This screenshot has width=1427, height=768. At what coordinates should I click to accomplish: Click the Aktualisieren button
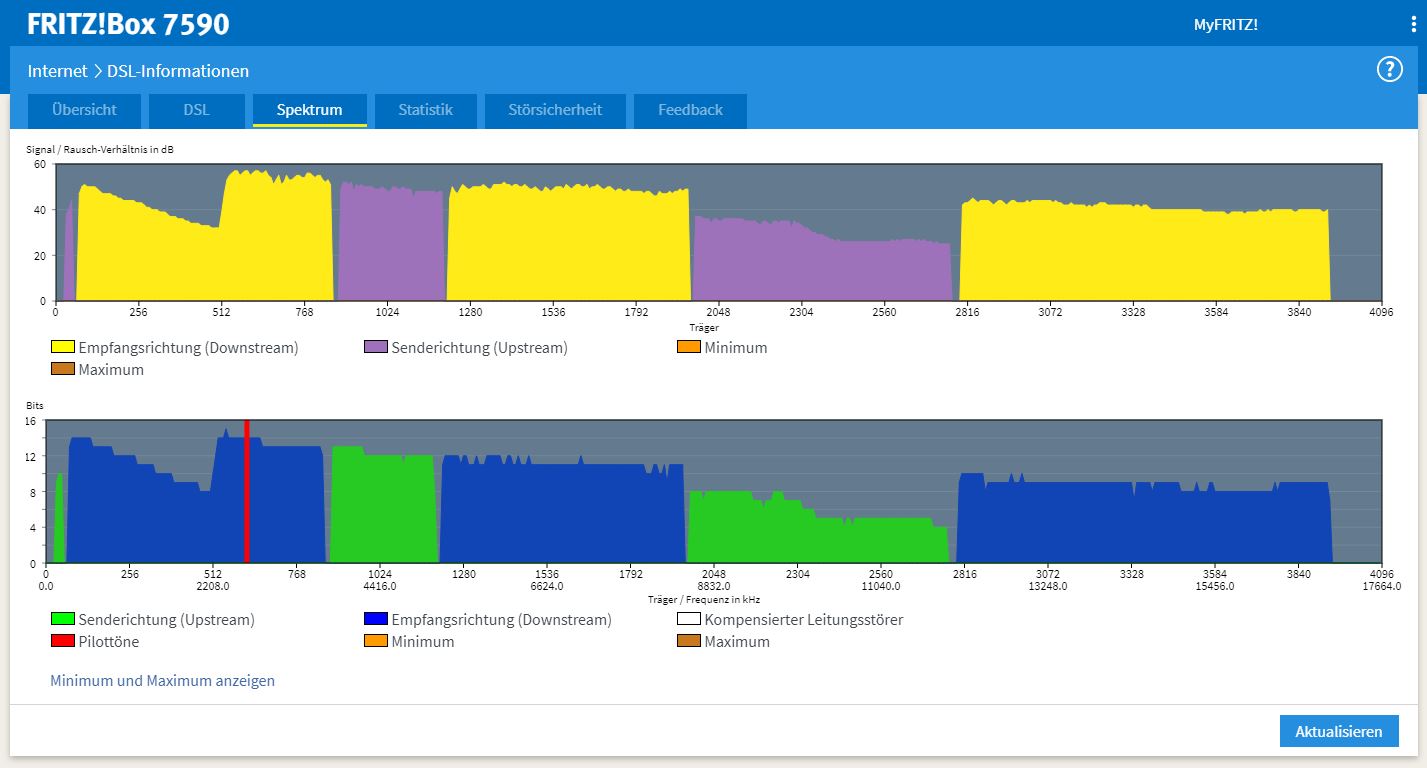(x=1339, y=731)
